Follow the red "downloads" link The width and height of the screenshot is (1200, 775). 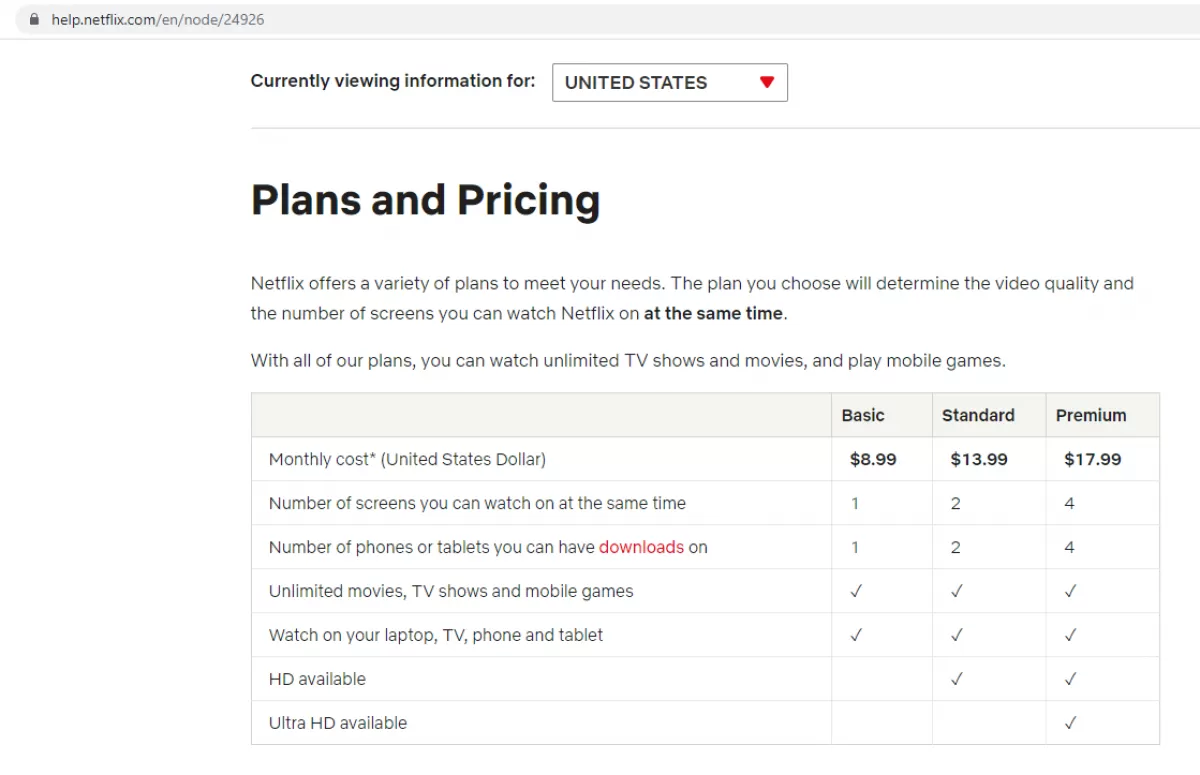641,547
